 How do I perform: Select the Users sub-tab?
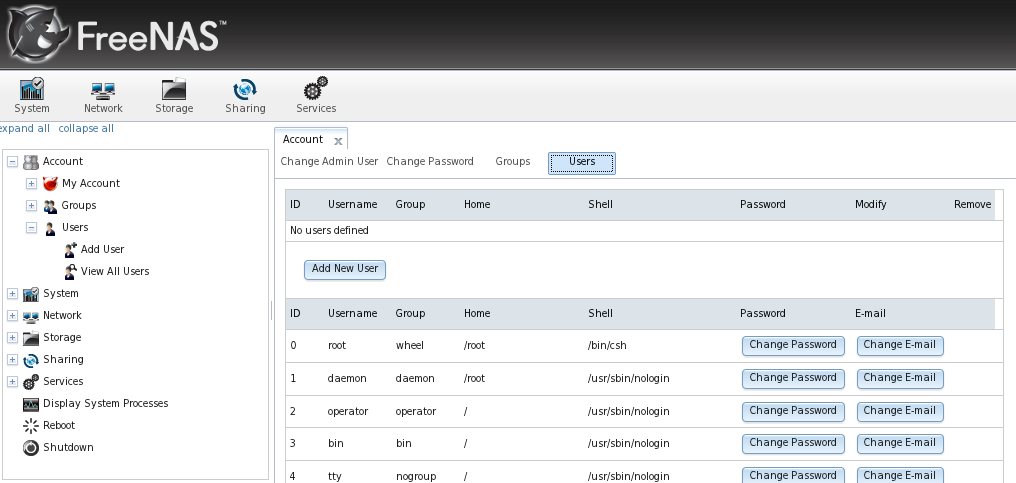pyautogui.click(x=582, y=163)
